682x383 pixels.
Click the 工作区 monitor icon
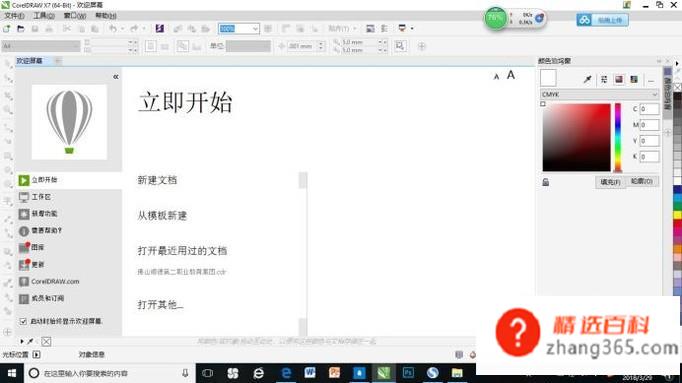(x=23, y=197)
